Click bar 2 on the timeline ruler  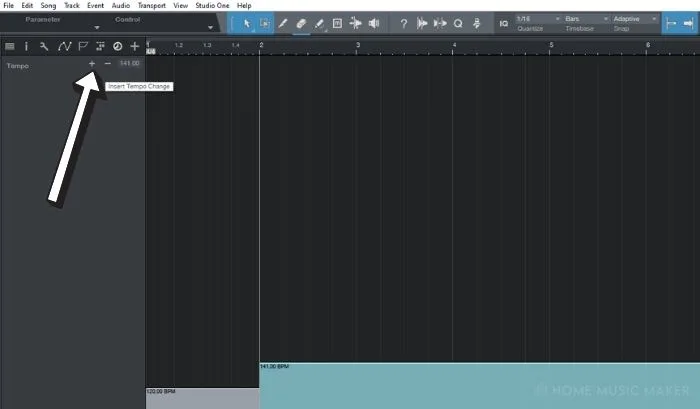(x=261, y=45)
